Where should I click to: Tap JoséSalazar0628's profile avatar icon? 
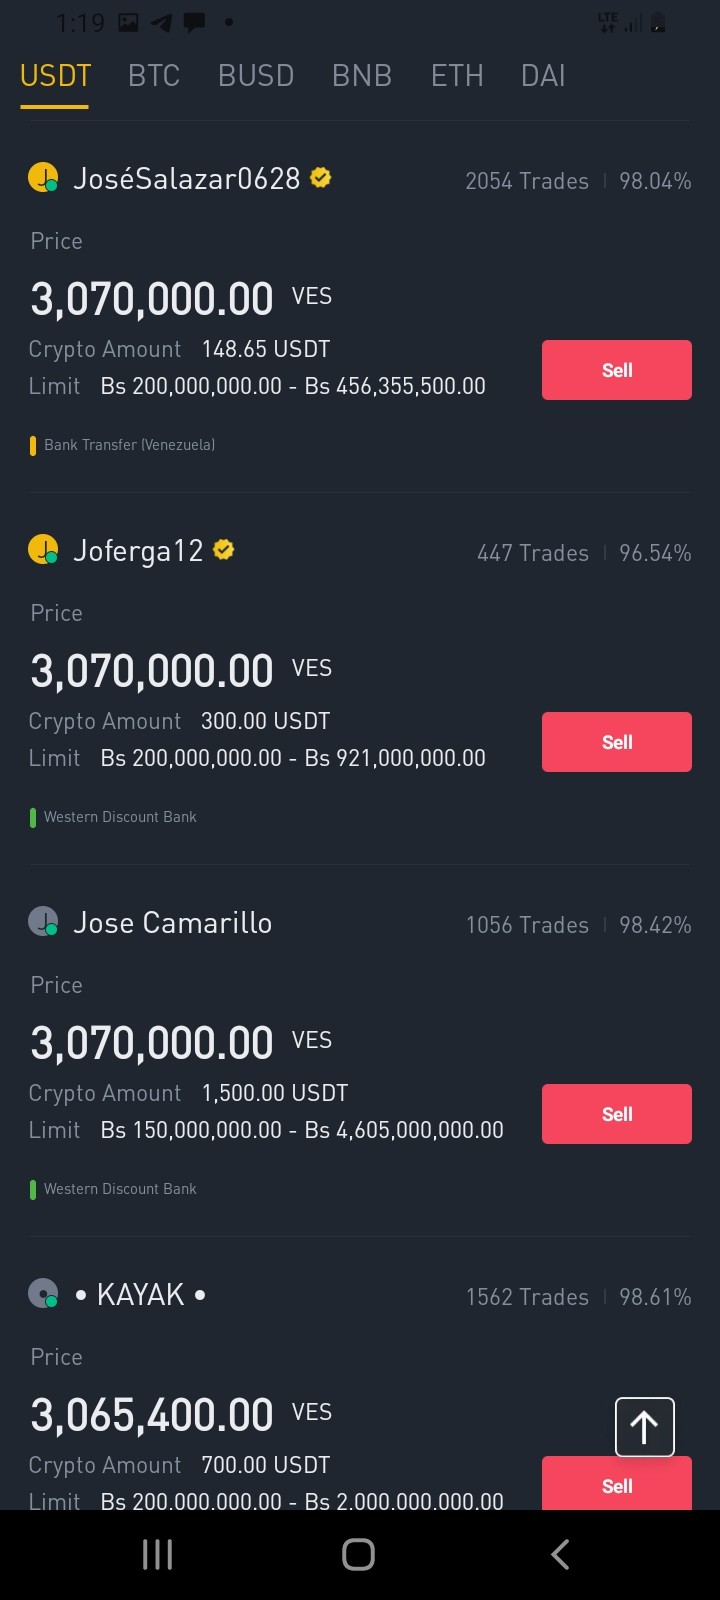point(43,178)
